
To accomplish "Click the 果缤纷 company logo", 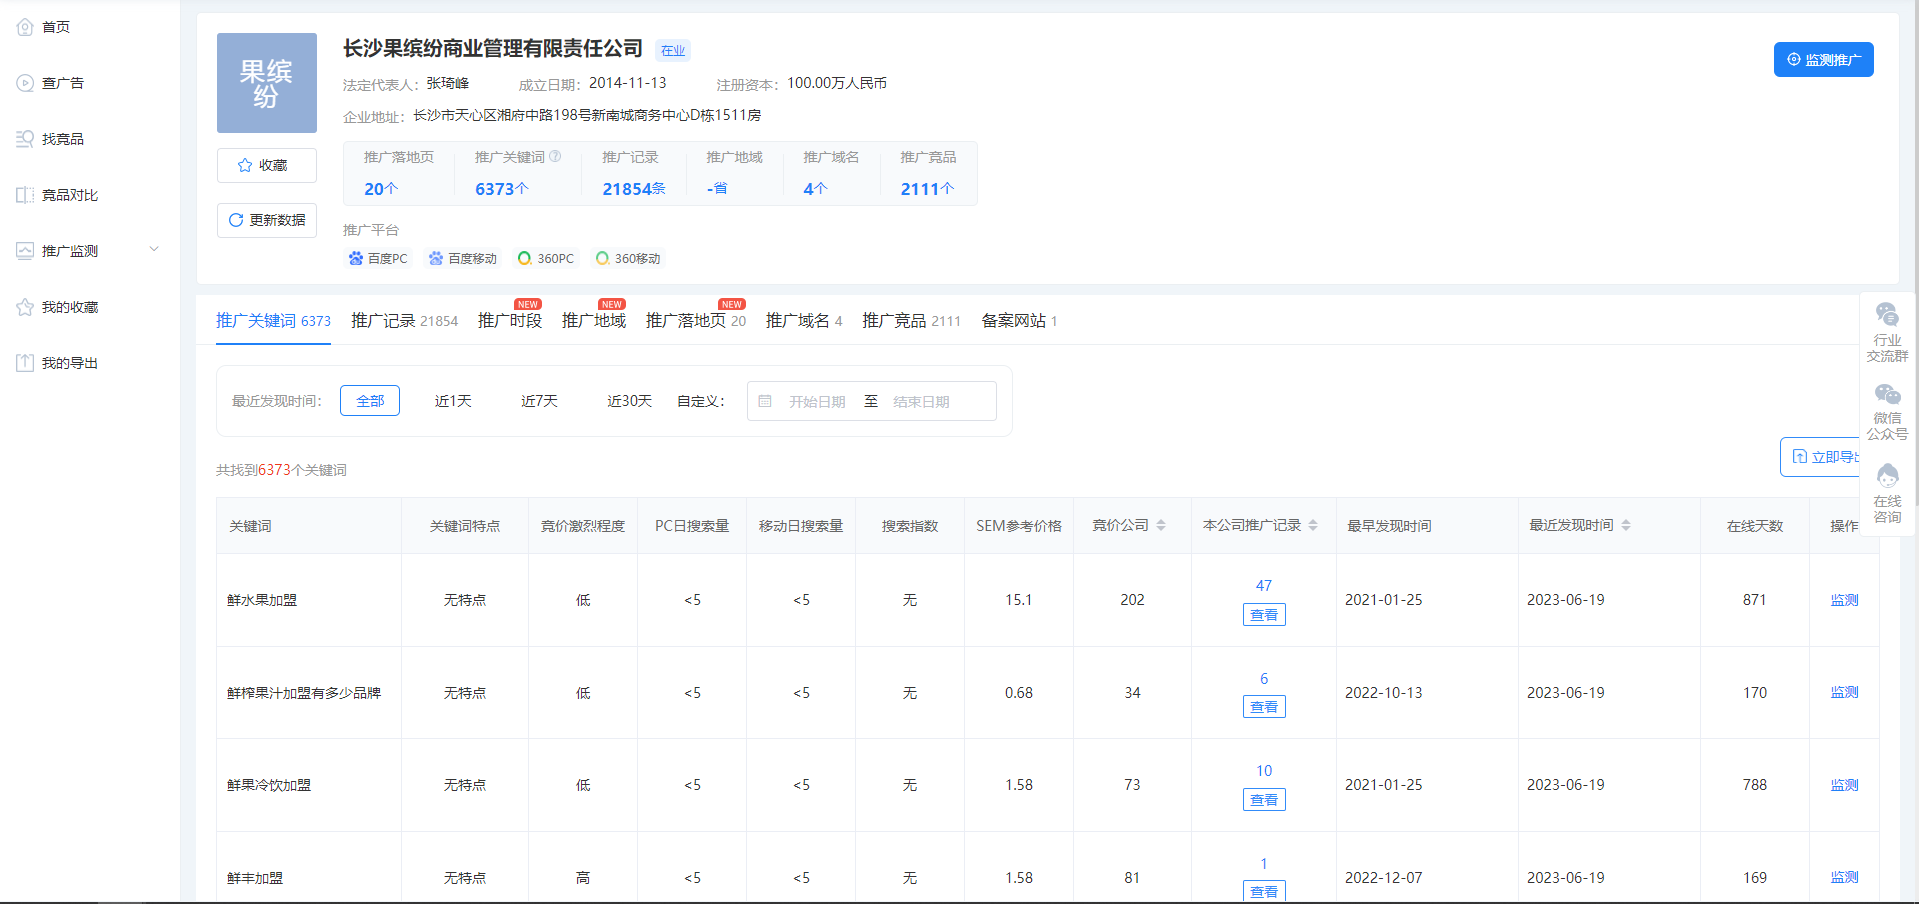I will click(267, 83).
